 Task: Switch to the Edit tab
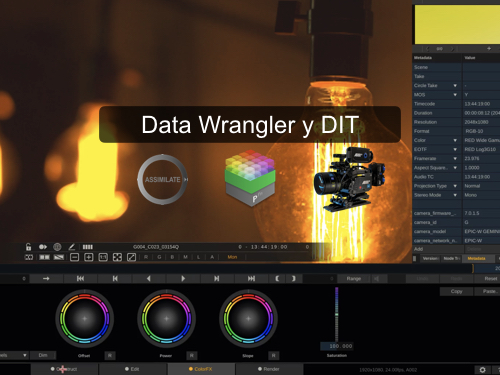[132, 369]
